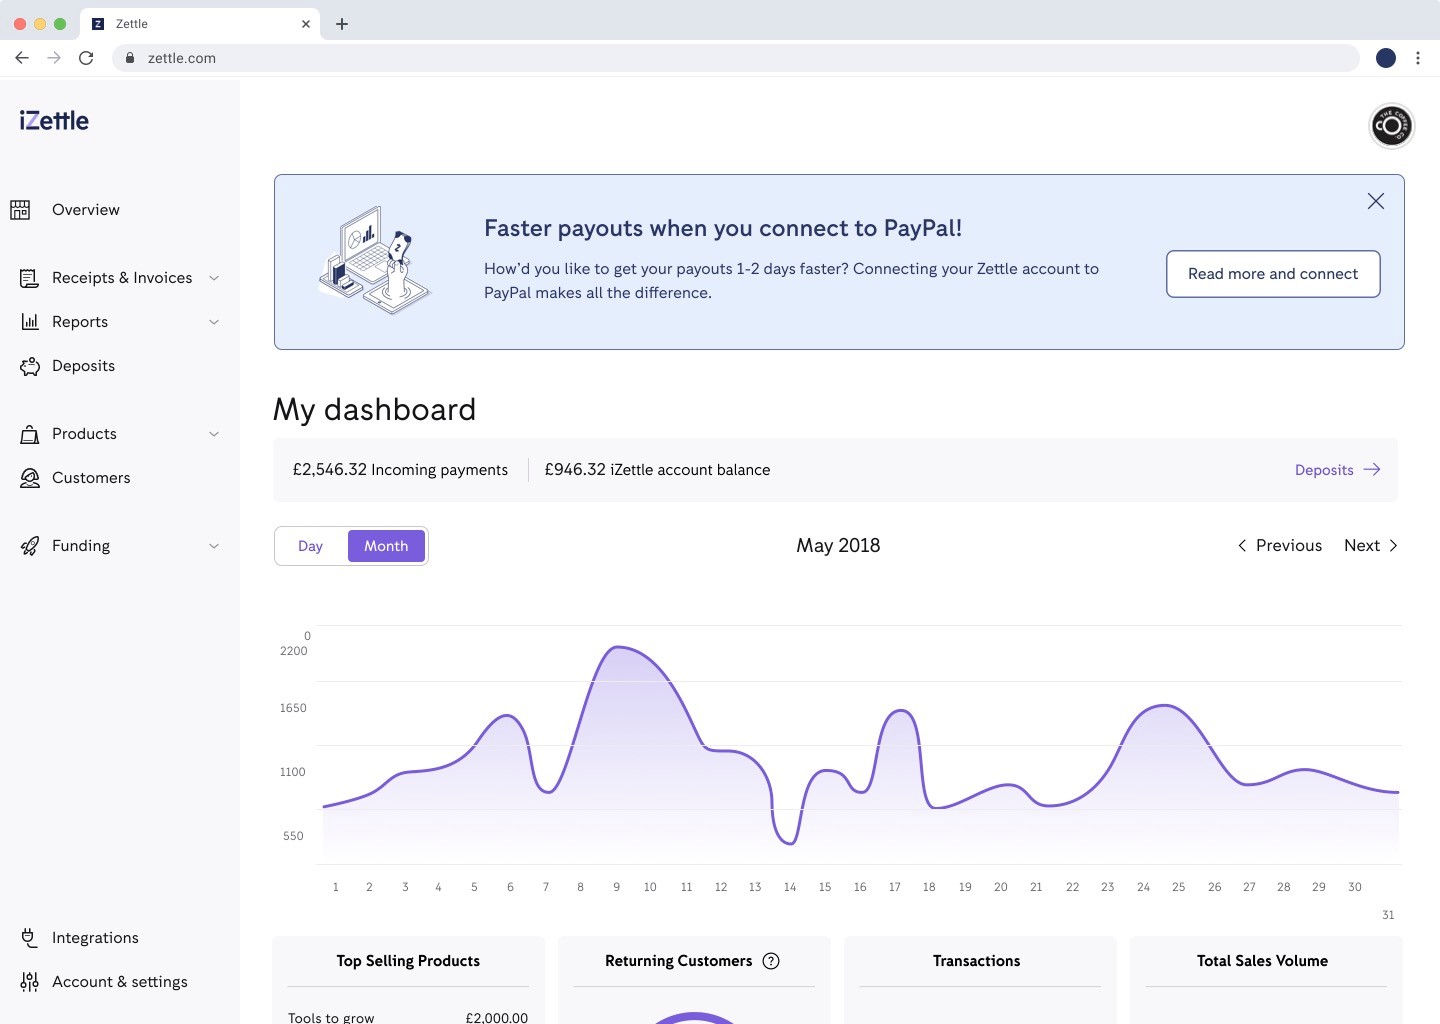This screenshot has width=1440, height=1024.
Task: Click the Integrations plug icon
Action: click(x=29, y=938)
